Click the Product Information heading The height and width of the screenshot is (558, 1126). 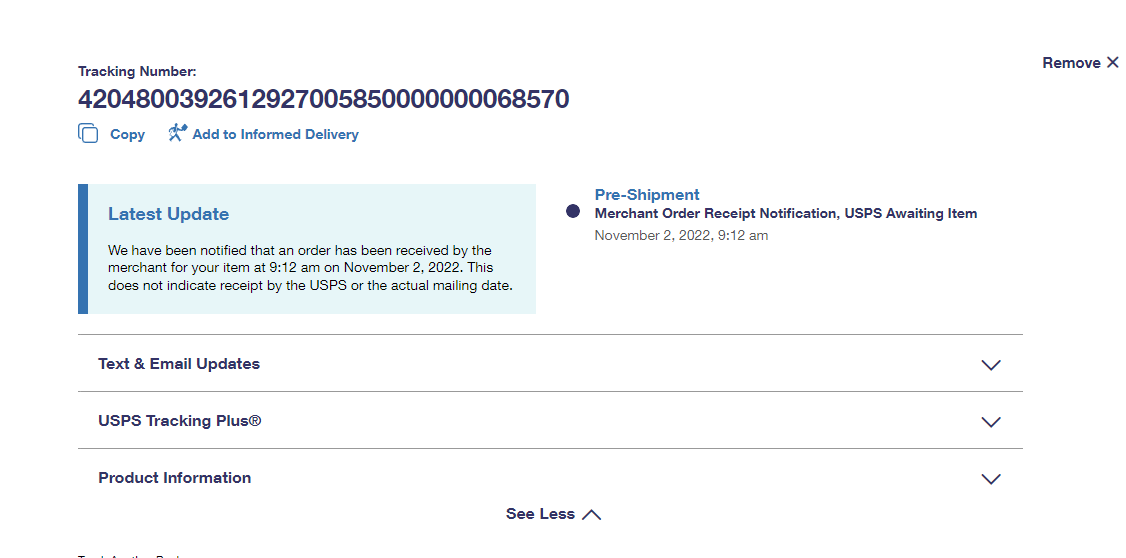175,478
